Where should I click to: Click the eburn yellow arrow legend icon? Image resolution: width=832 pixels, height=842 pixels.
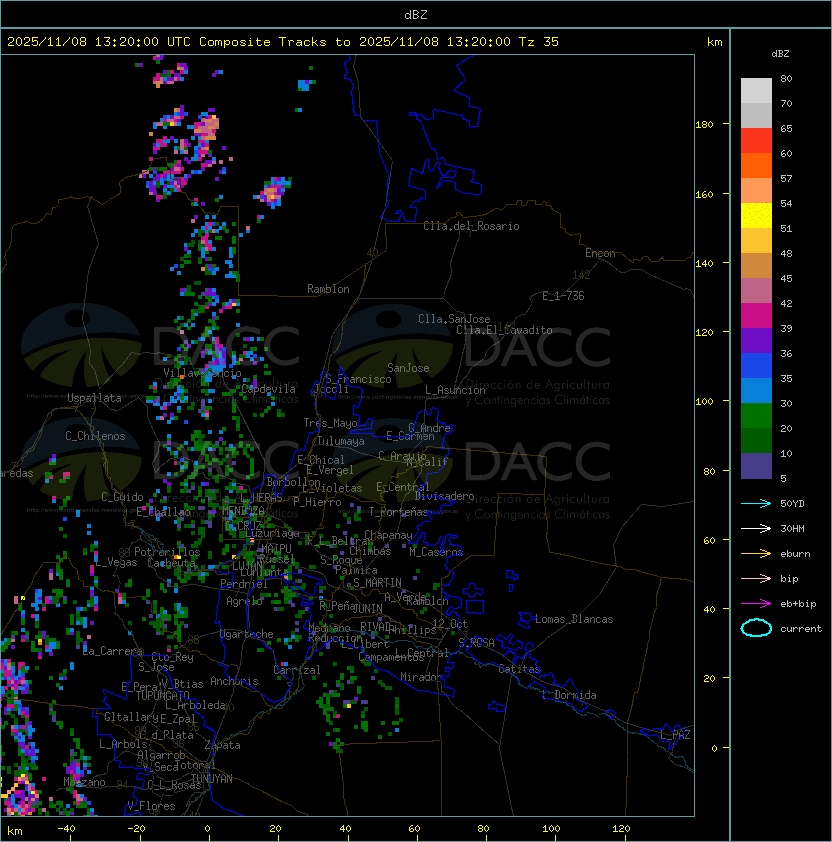click(x=756, y=553)
